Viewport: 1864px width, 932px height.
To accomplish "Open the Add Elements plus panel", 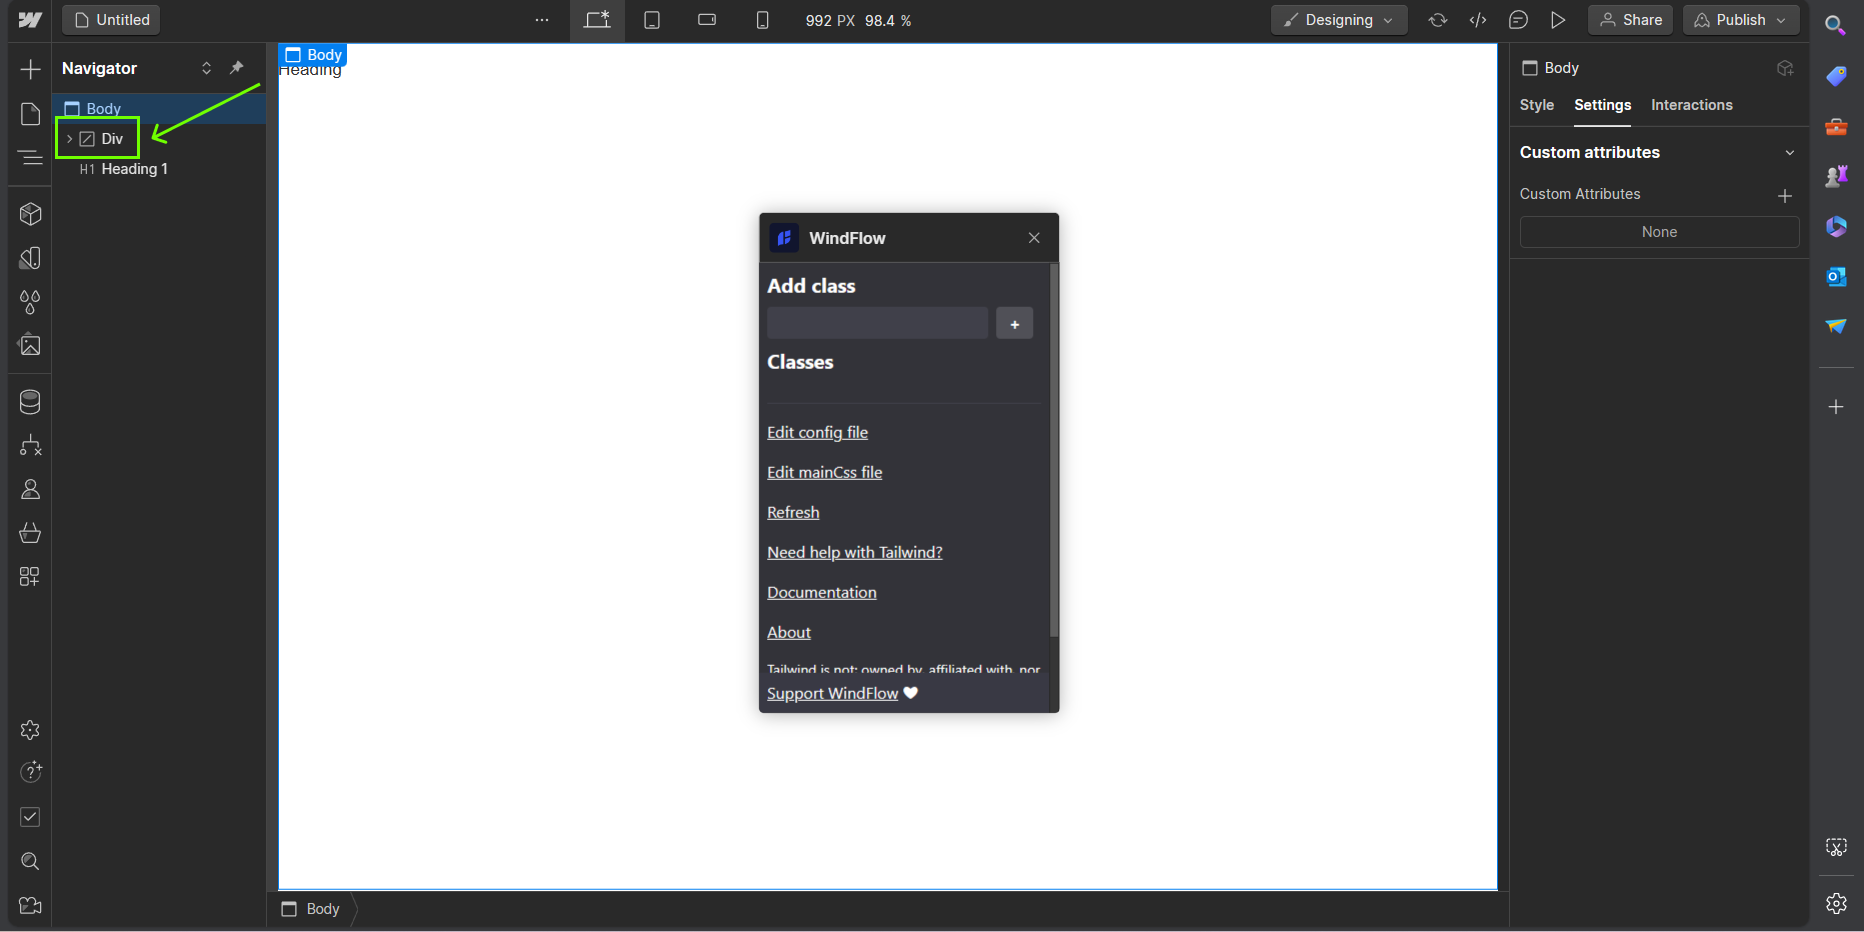I will 30,69.
